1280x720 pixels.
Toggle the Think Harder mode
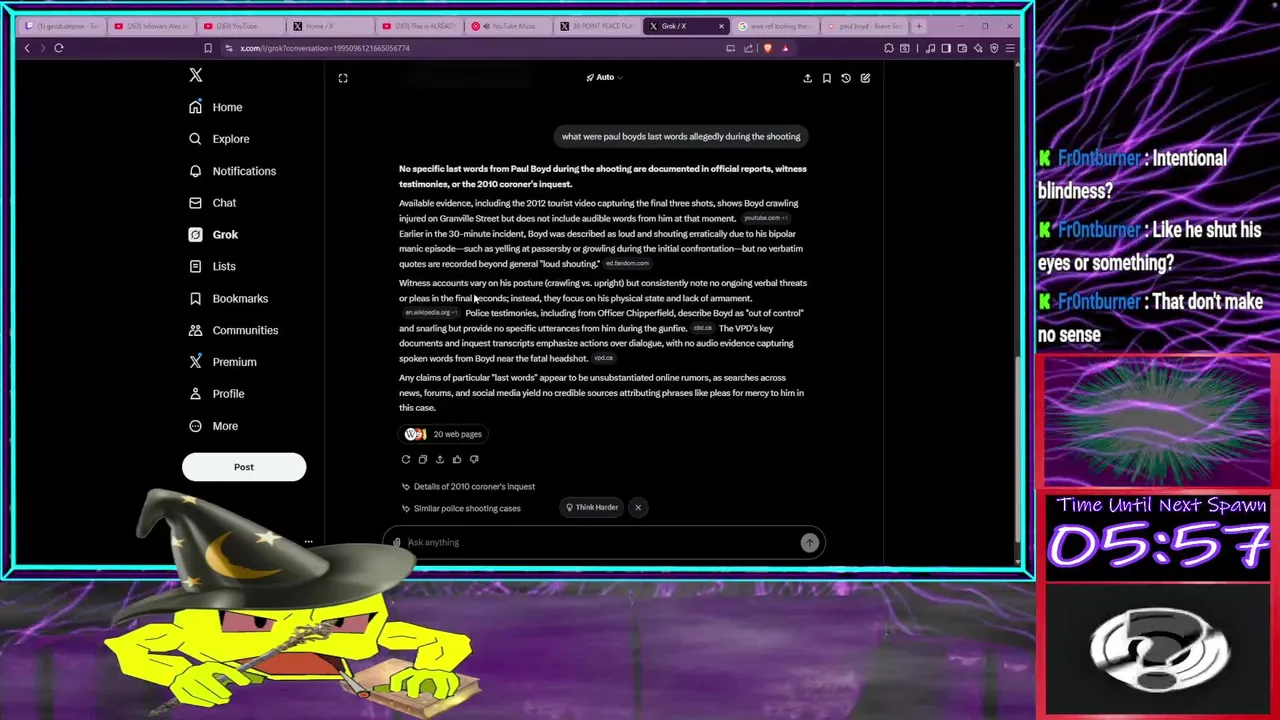[x=592, y=507]
